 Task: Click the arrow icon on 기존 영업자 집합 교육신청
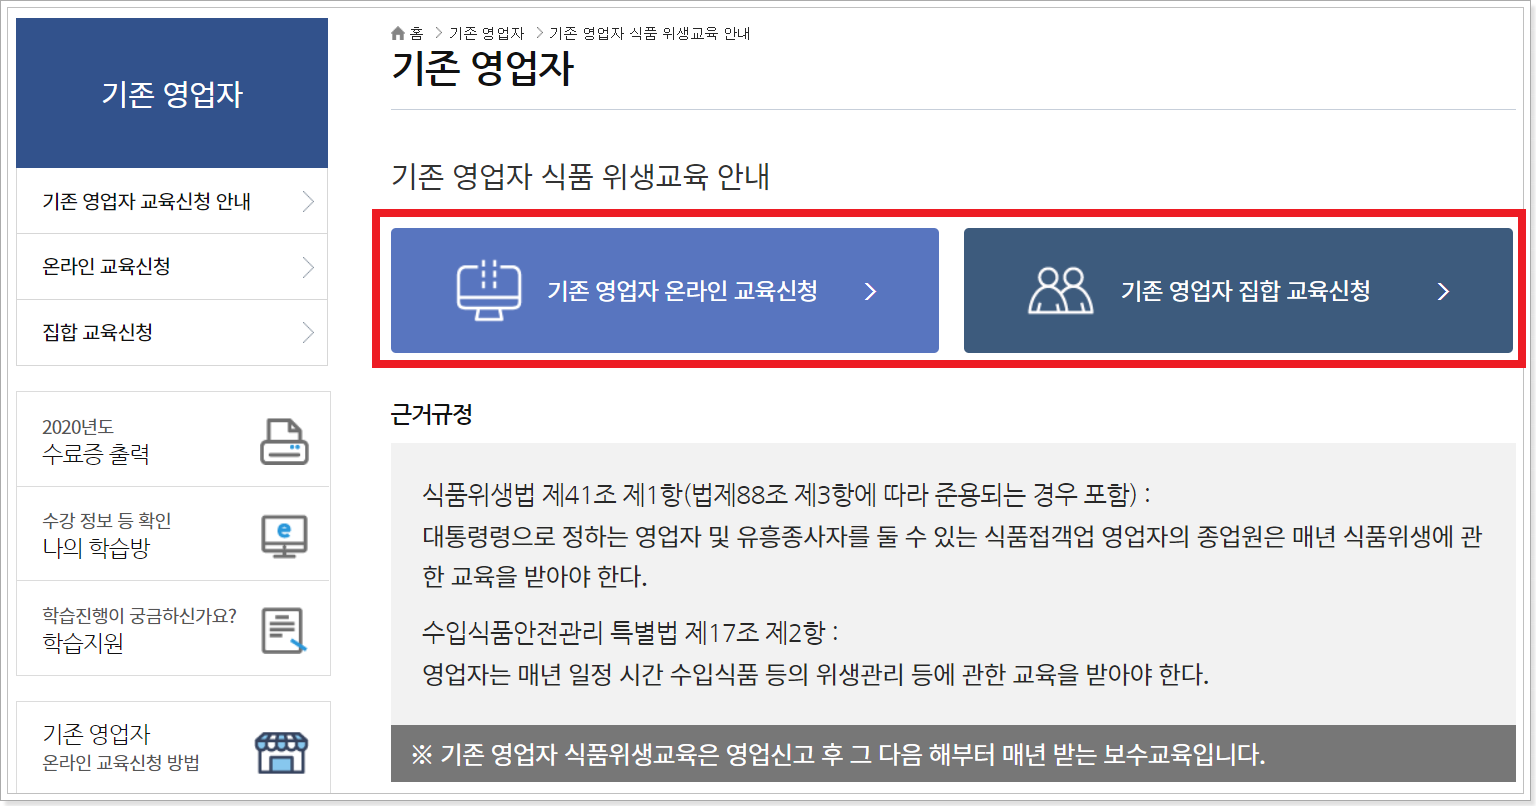tap(1442, 291)
